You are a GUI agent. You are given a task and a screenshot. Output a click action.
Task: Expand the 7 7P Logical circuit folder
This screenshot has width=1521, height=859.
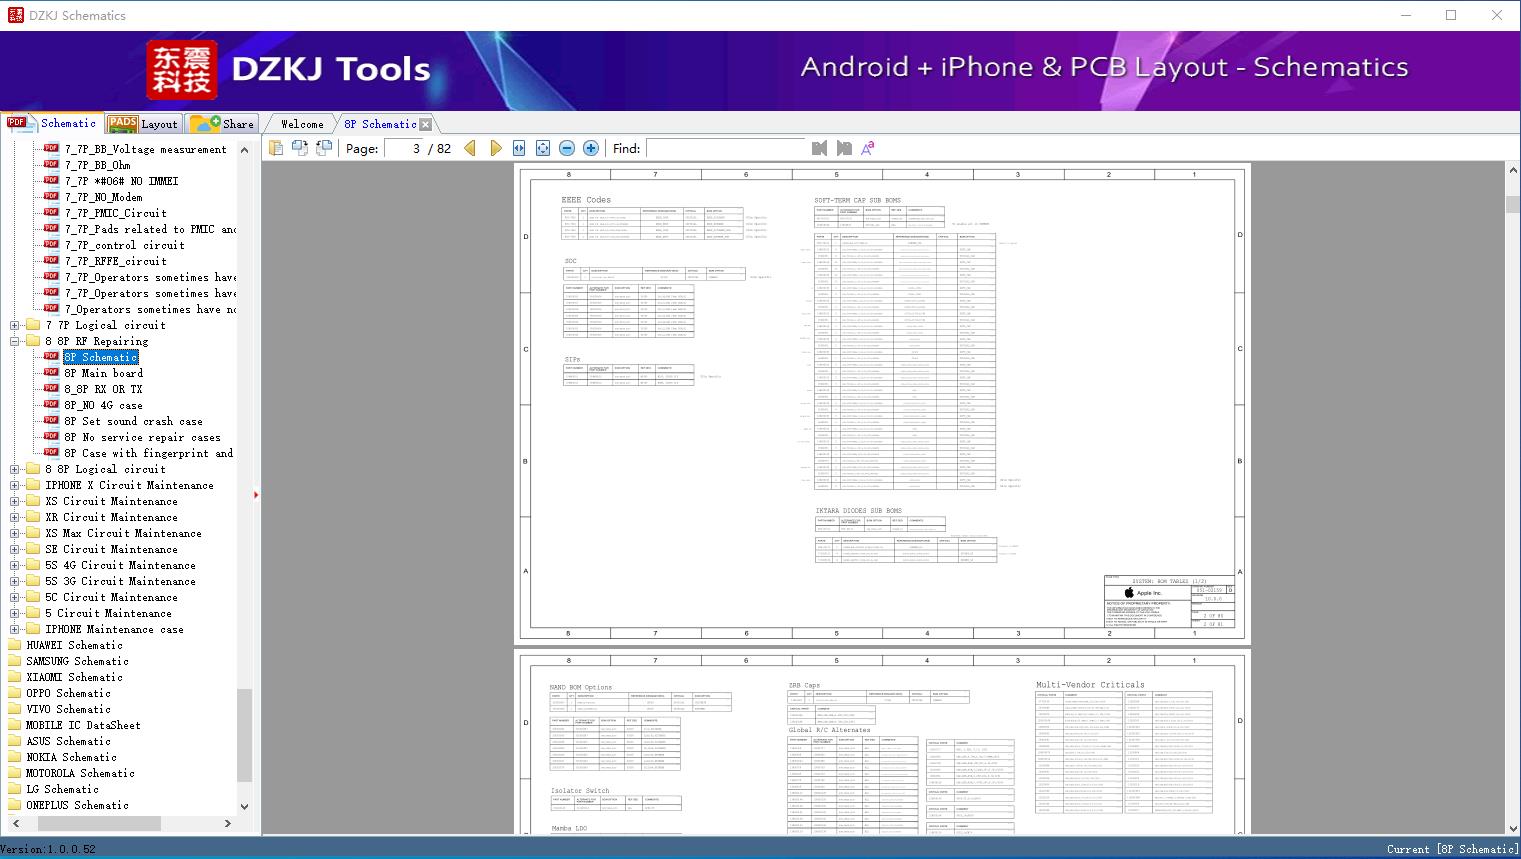(14, 325)
